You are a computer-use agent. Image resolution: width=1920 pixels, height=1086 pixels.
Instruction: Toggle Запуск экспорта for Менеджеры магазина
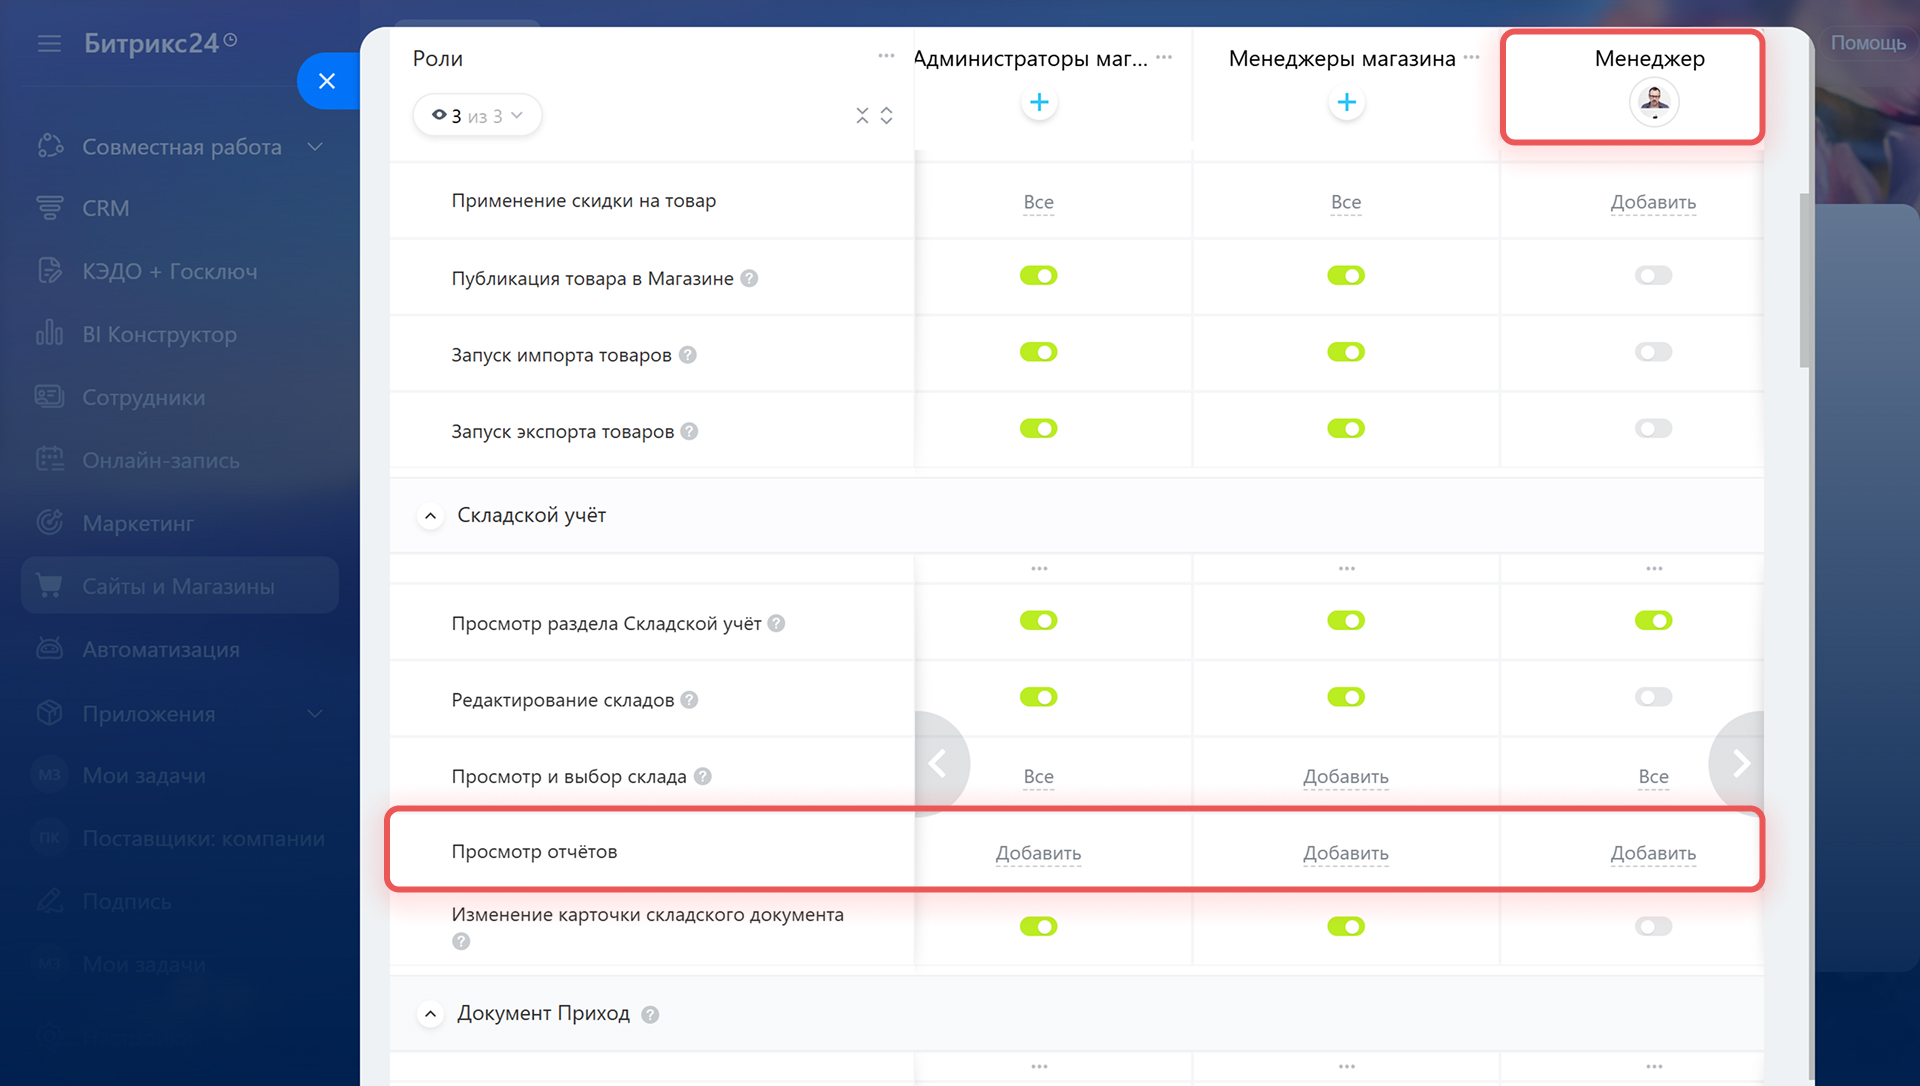1346,428
